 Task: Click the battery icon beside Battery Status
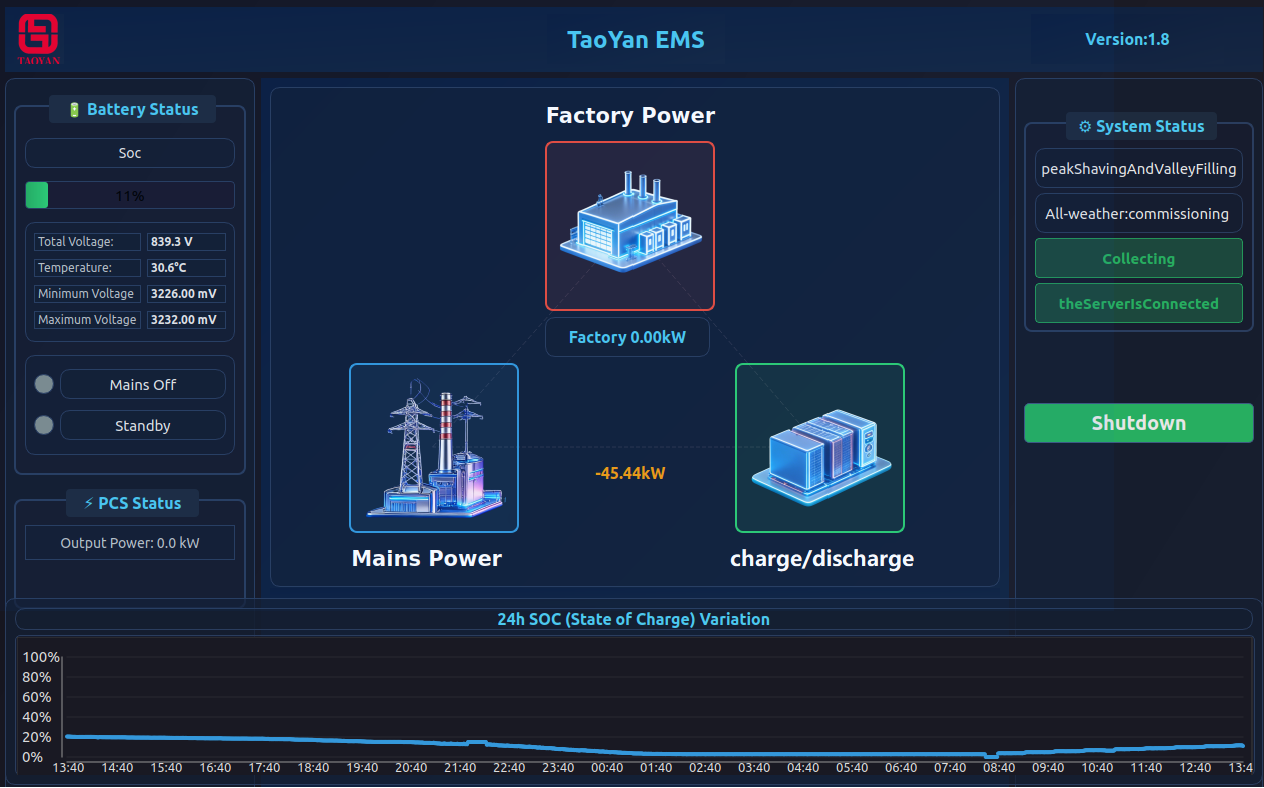[x=74, y=110]
